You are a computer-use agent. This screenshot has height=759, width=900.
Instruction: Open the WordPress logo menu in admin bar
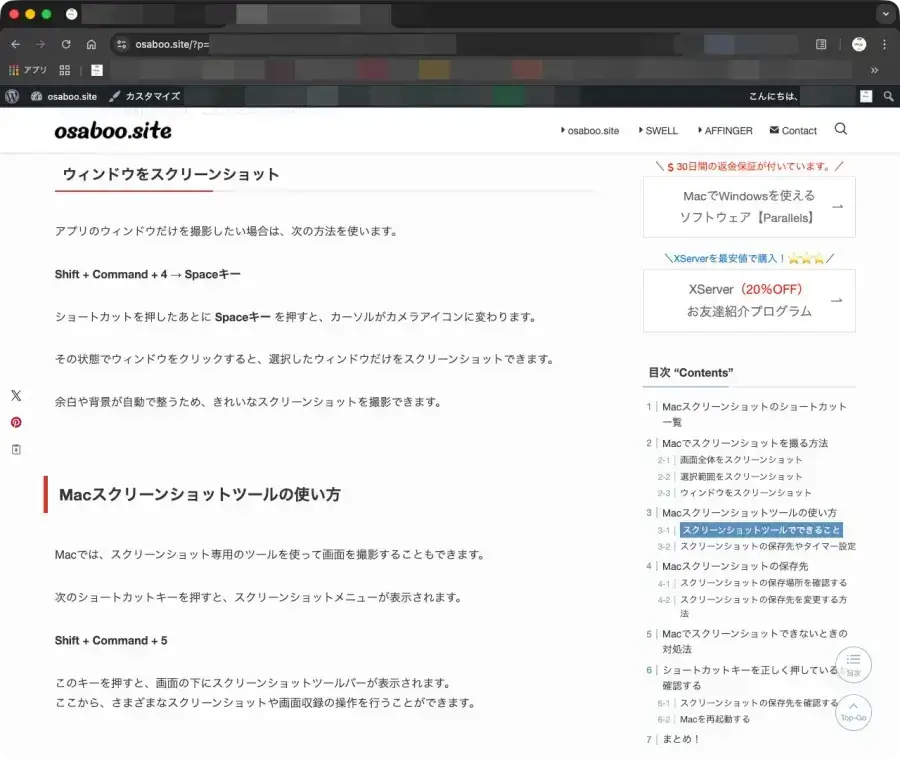pos(10,96)
